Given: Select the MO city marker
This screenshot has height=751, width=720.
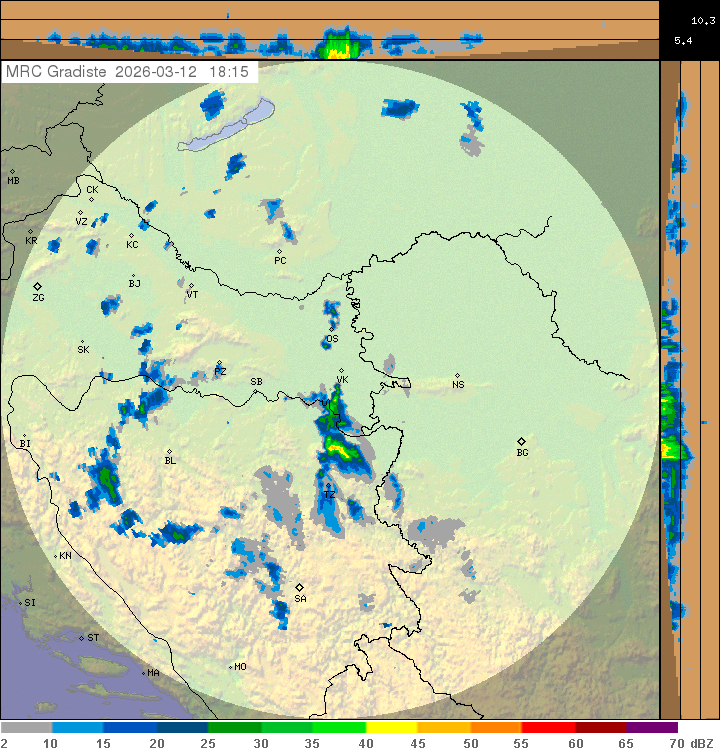Looking at the screenshot, I should tap(230, 667).
